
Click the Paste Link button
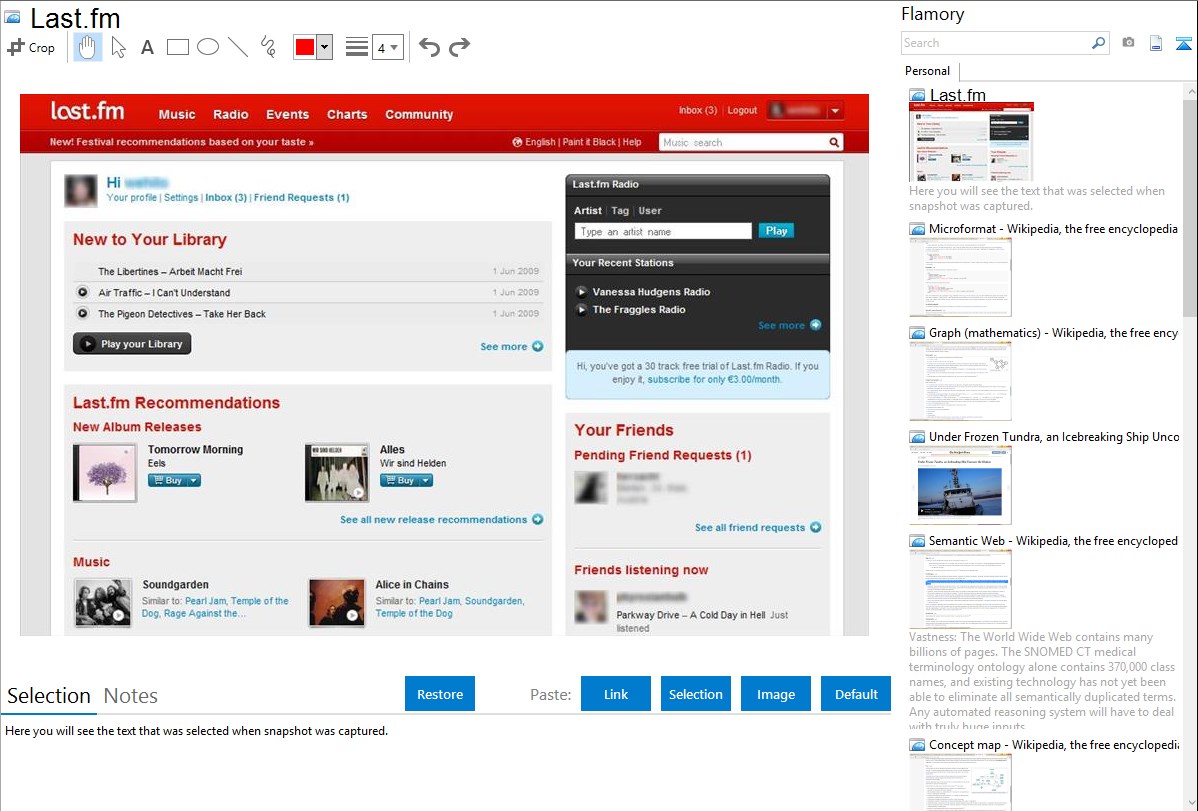coord(616,694)
